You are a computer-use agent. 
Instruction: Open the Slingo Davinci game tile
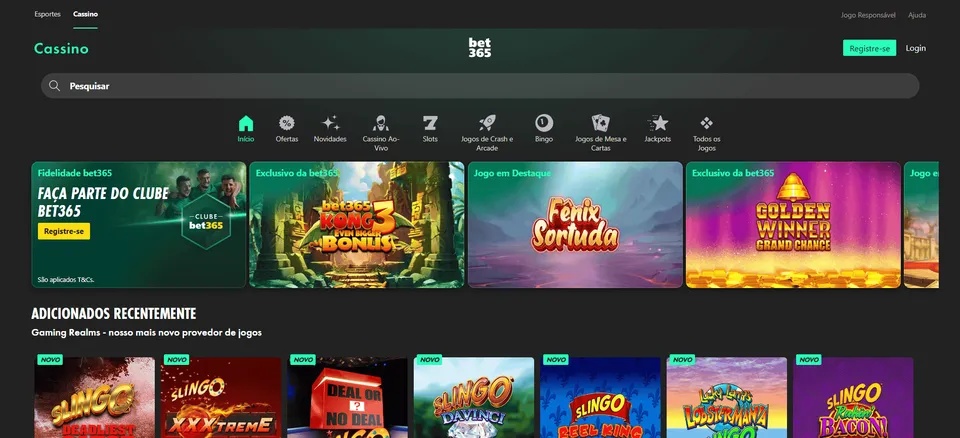[474, 398]
